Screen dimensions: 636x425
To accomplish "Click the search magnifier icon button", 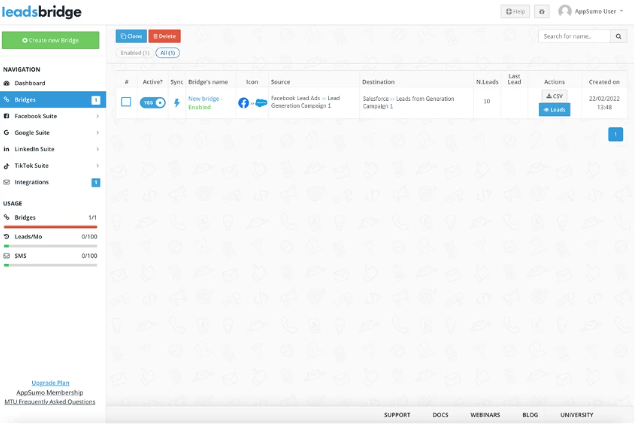I will [x=619, y=36].
